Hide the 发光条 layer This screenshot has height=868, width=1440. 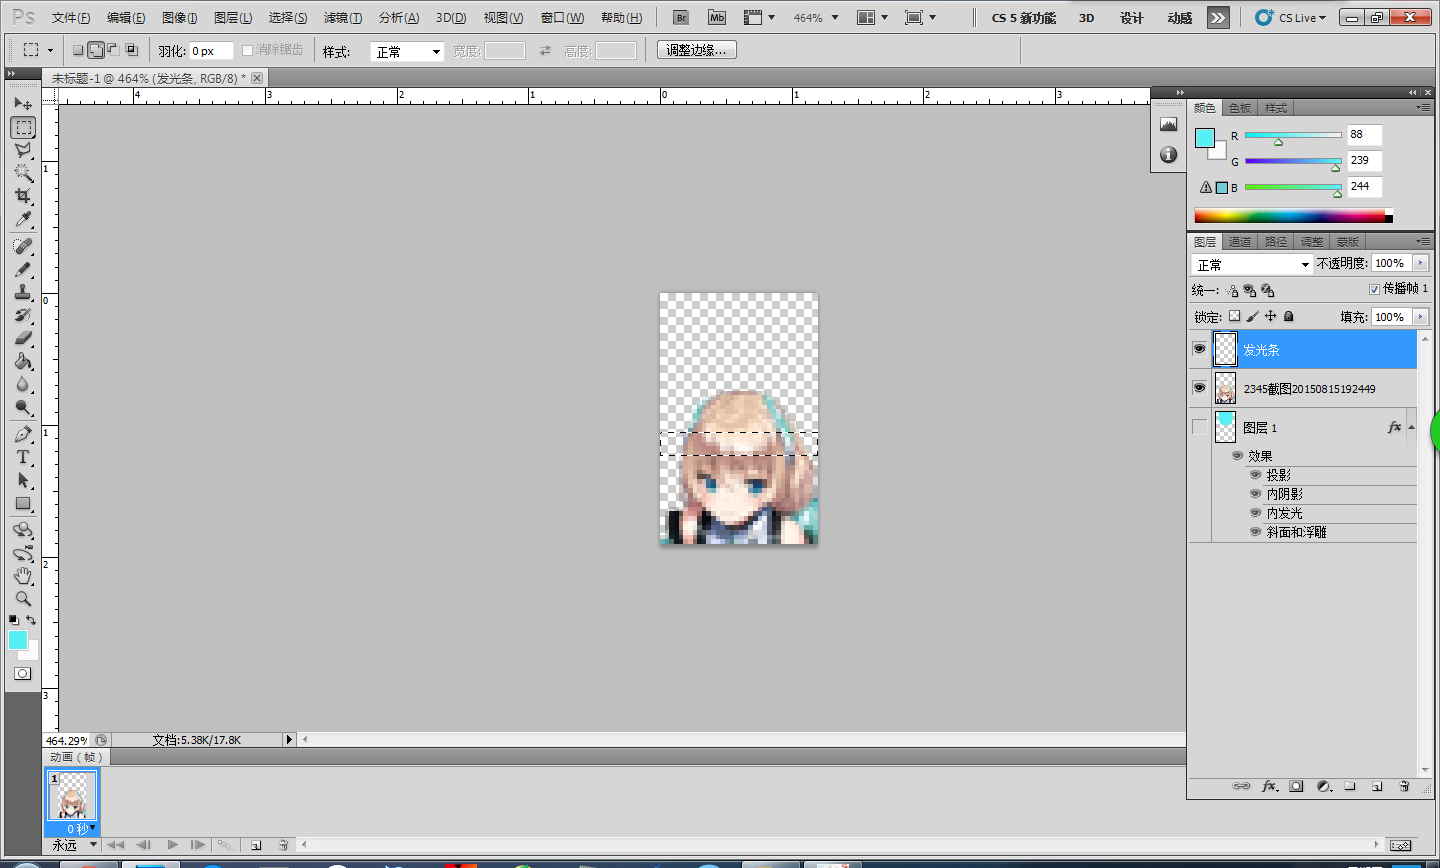[1199, 349]
